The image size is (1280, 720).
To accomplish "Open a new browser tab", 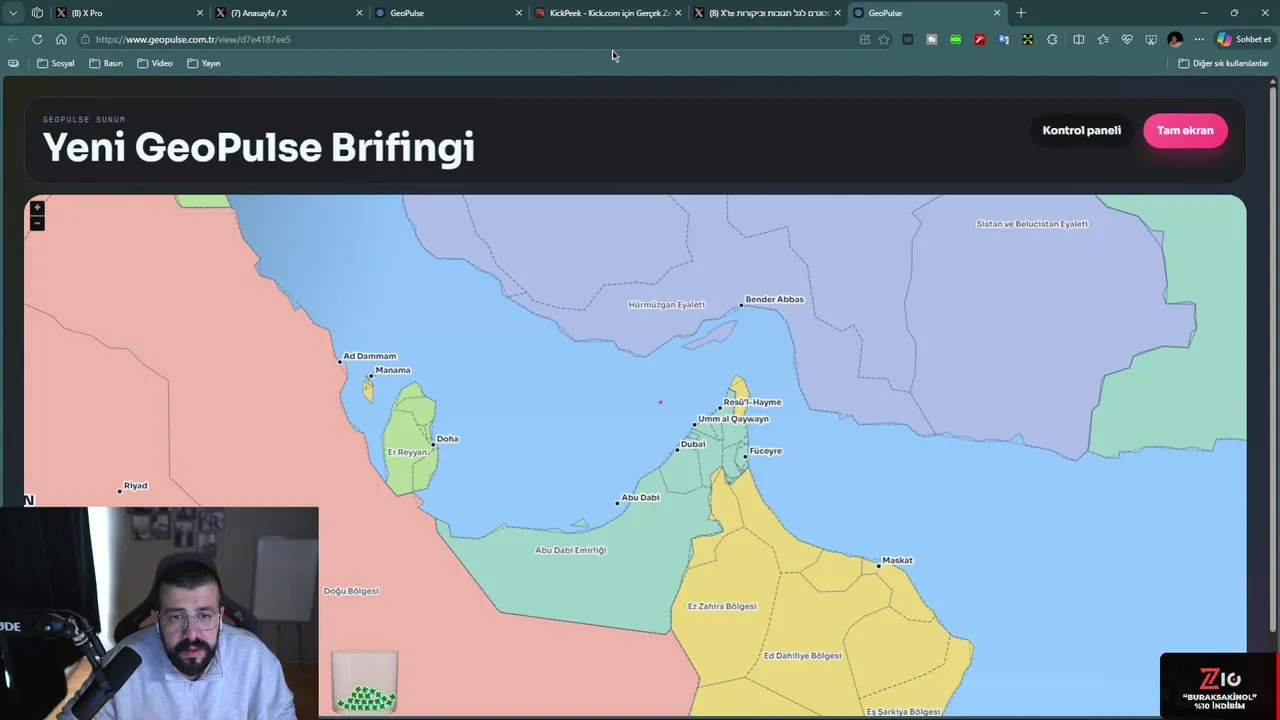I will (1021, 13).
